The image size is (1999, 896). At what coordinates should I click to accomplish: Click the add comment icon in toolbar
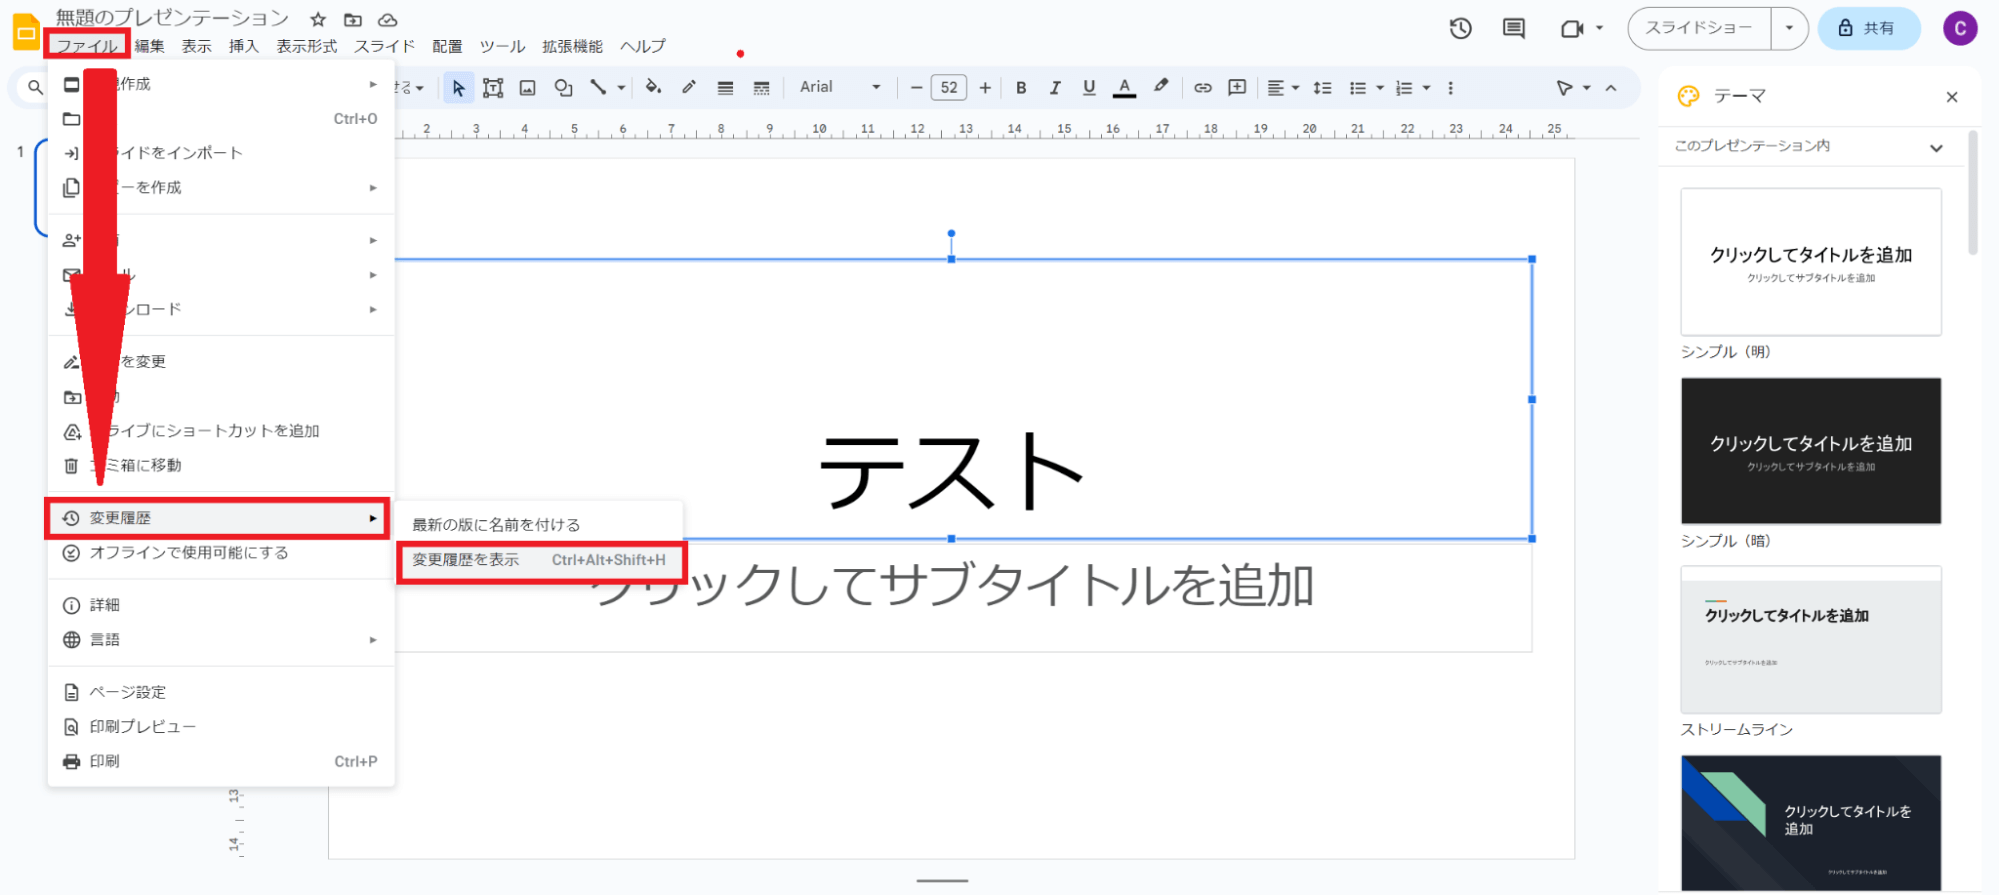1237,88
